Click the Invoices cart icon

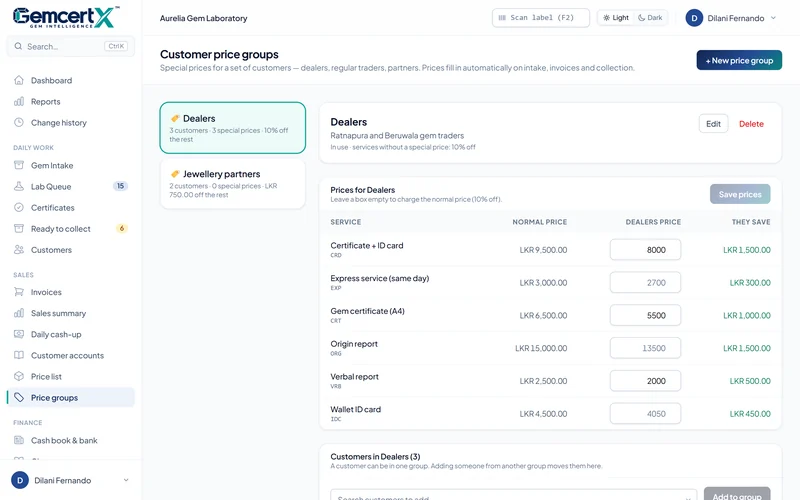[x=19, y=292]
